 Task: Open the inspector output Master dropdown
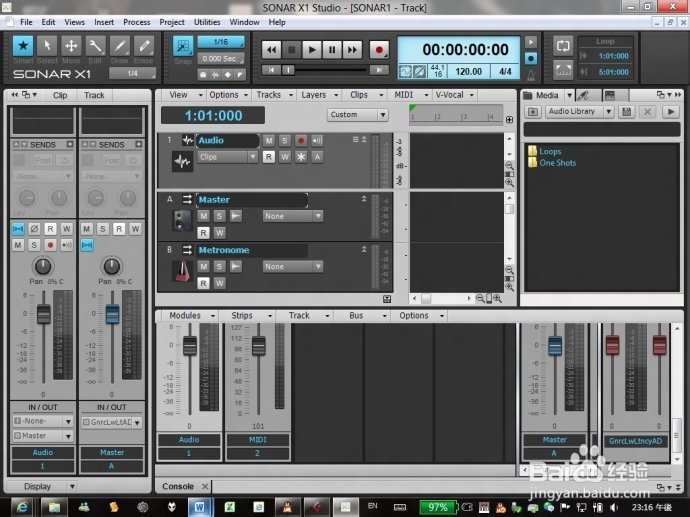(43, 436)
